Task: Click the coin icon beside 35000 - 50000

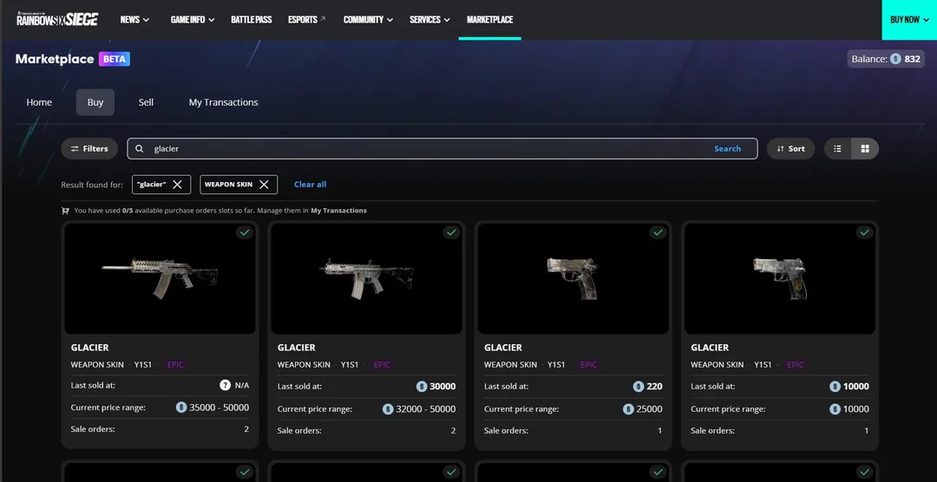Action: coord(181,407)
